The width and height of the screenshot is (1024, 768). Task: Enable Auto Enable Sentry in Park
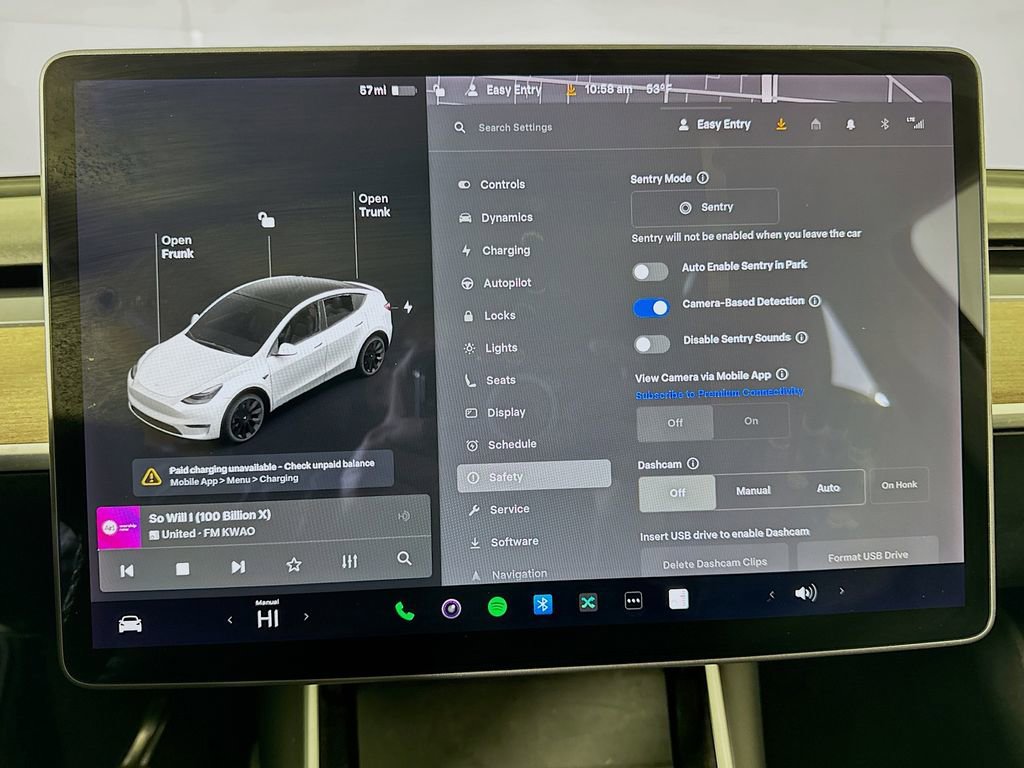[x=650, y=270]
